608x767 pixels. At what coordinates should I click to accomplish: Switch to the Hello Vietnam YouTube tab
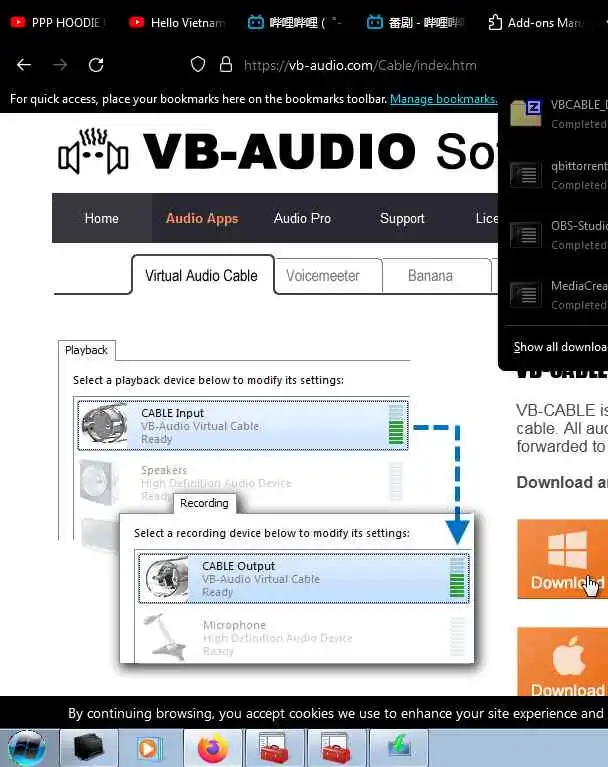[178, 23]
